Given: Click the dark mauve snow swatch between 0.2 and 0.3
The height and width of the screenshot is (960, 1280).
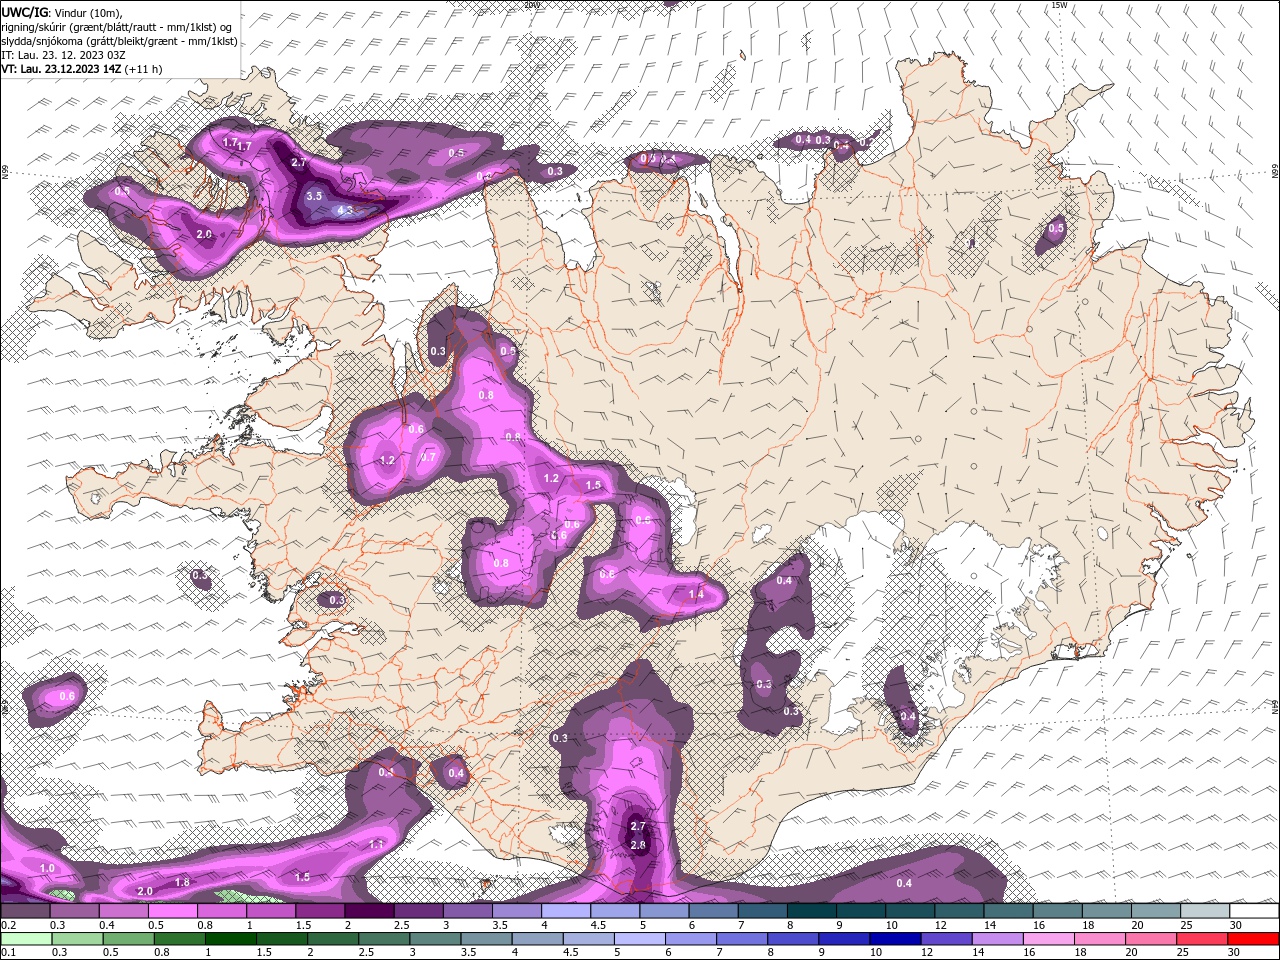Looking at the screenshot, I should [x=25, y=911].
